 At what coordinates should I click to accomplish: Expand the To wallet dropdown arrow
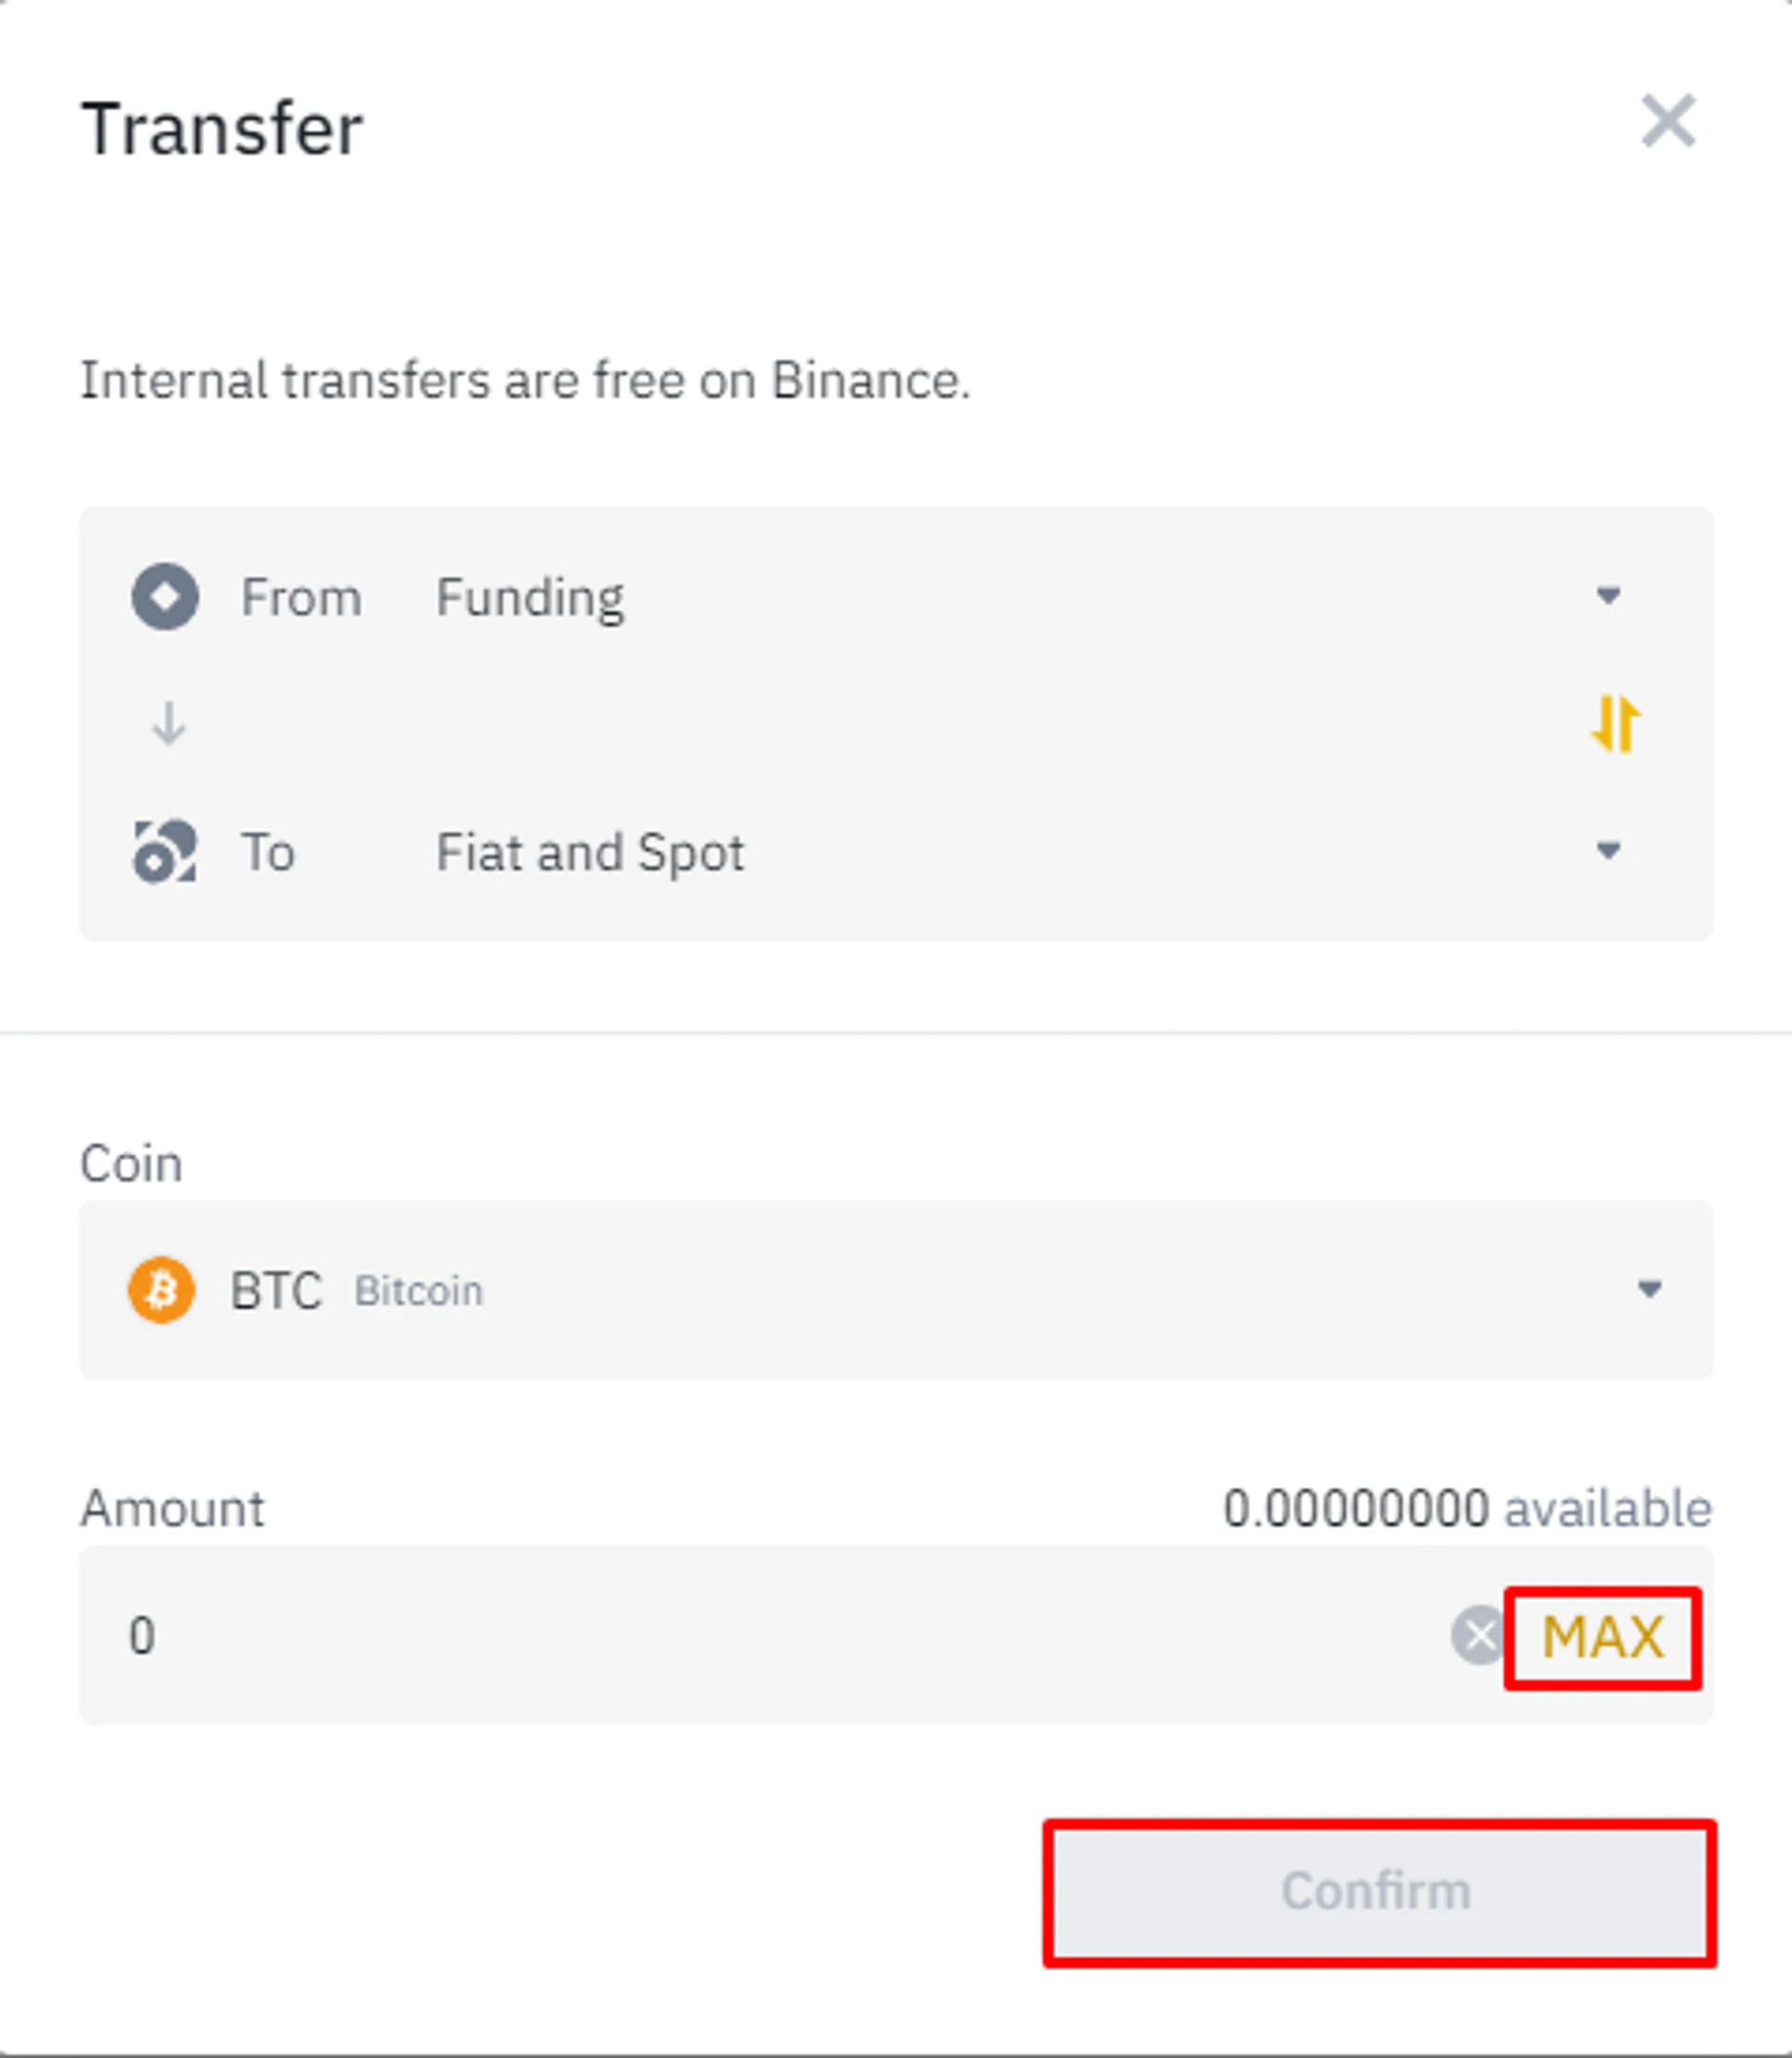1608,851
